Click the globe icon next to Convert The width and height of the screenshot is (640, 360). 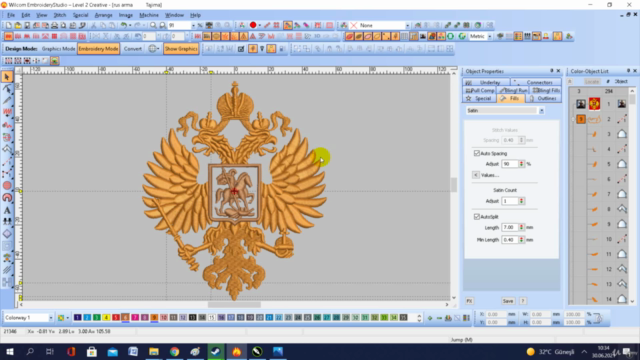[x=152, y=49]
